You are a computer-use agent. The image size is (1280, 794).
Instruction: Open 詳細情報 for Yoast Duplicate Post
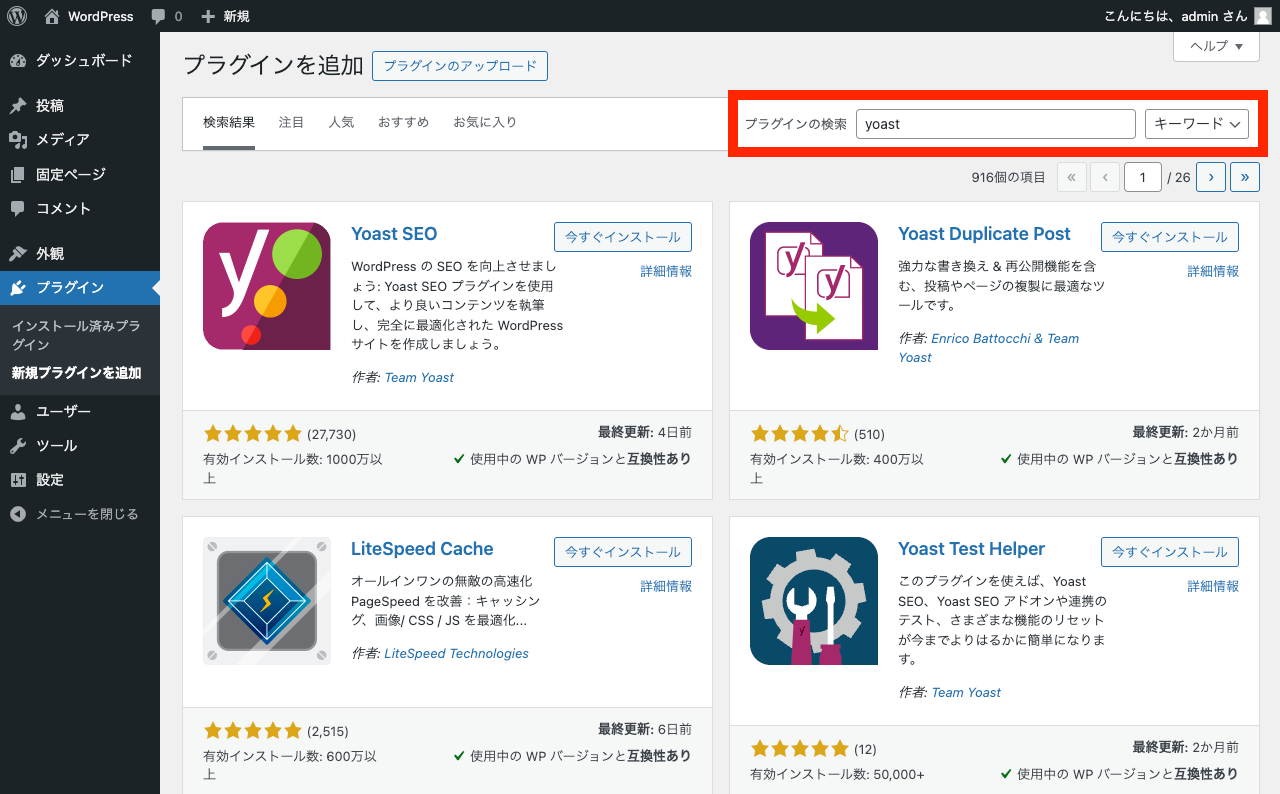pos(1213,271)
